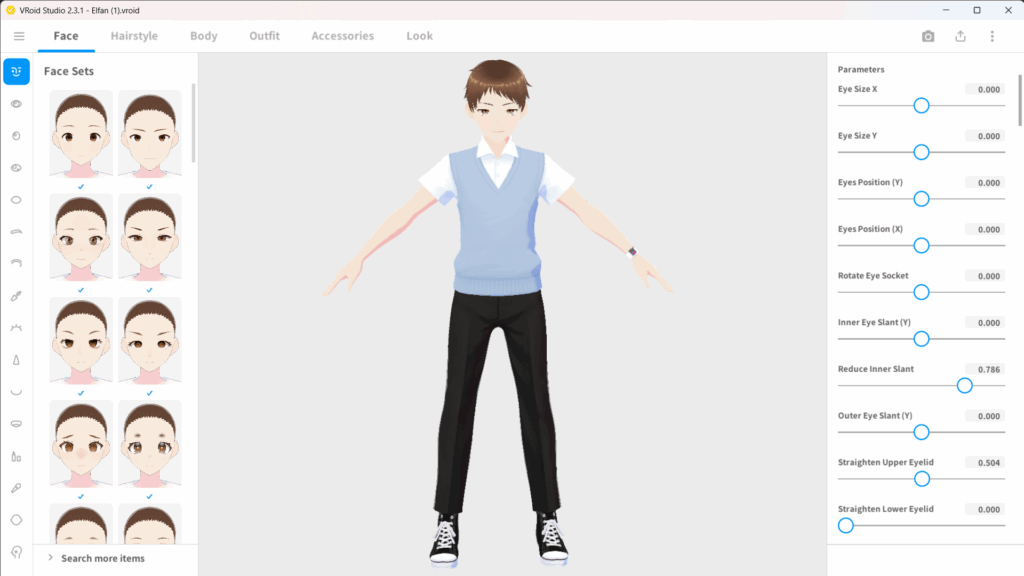1024x576 pixels.
Task: Click the Eye Size Y value field
Action: 985,136
